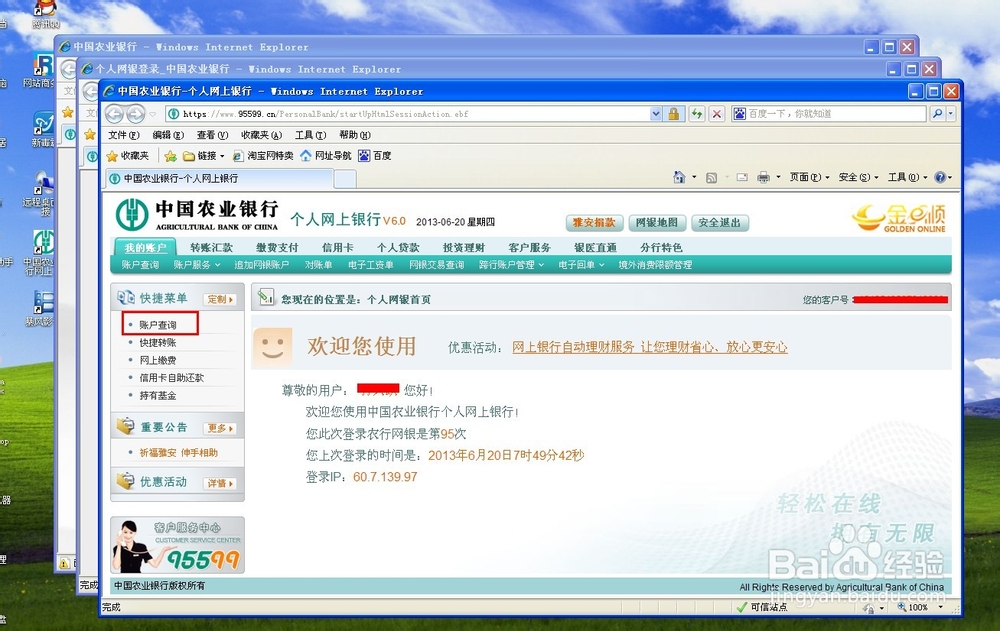Open a new blank IE tab

pyautogui.click(x=345, y=179)
